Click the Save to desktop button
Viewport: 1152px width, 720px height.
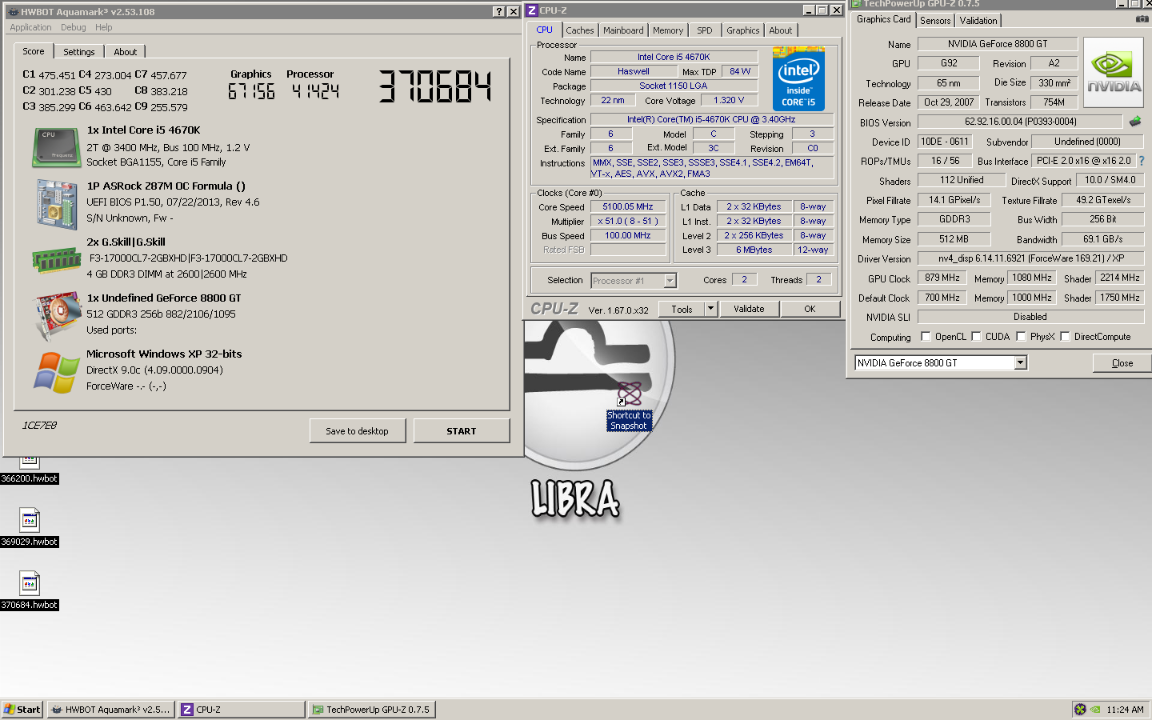[x=357, y=431]
